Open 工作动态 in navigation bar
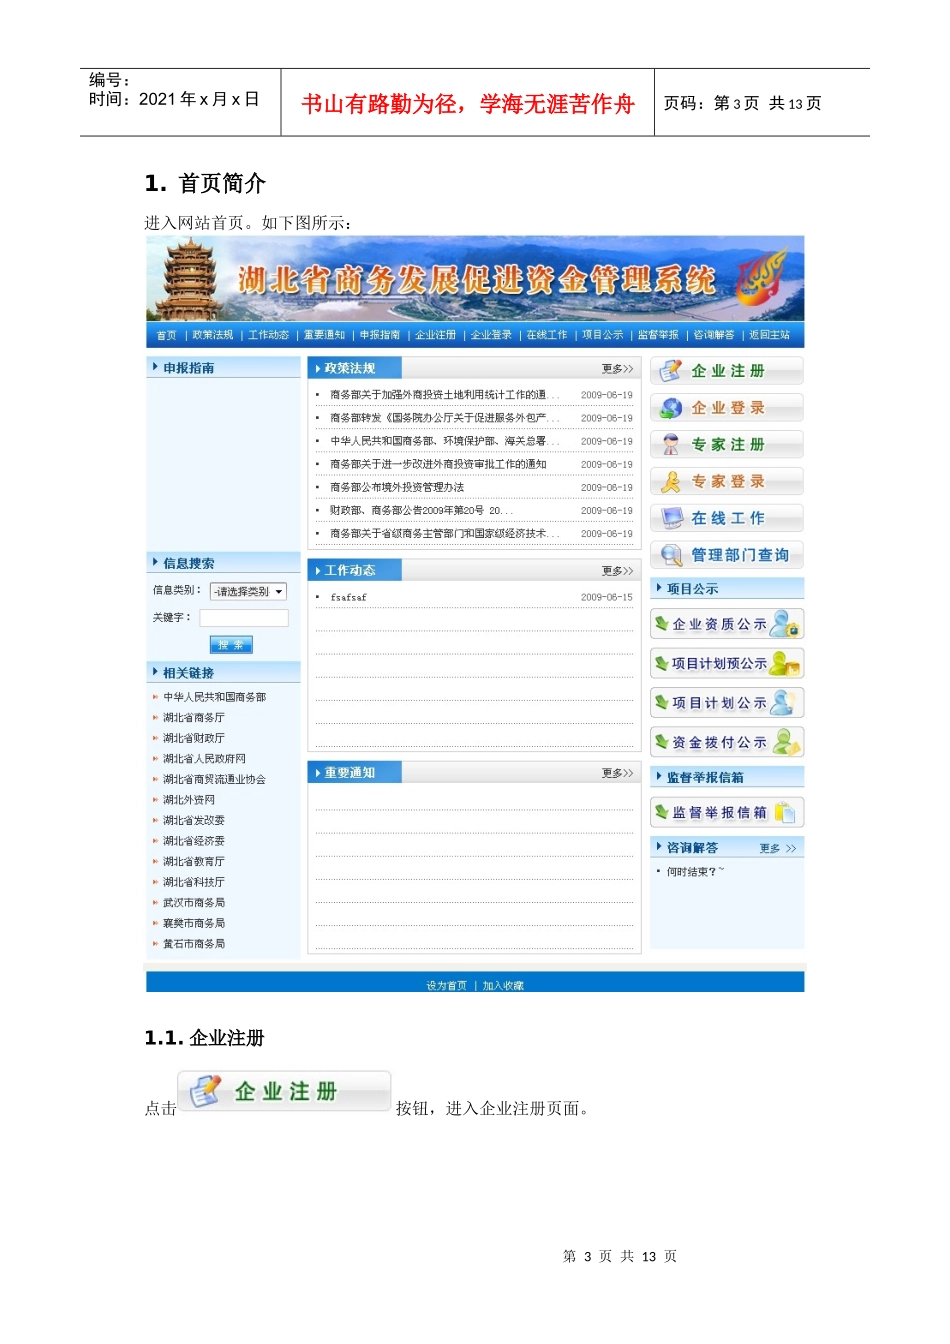This screenshot has height=1344, width=950. [x=268, y=335]
